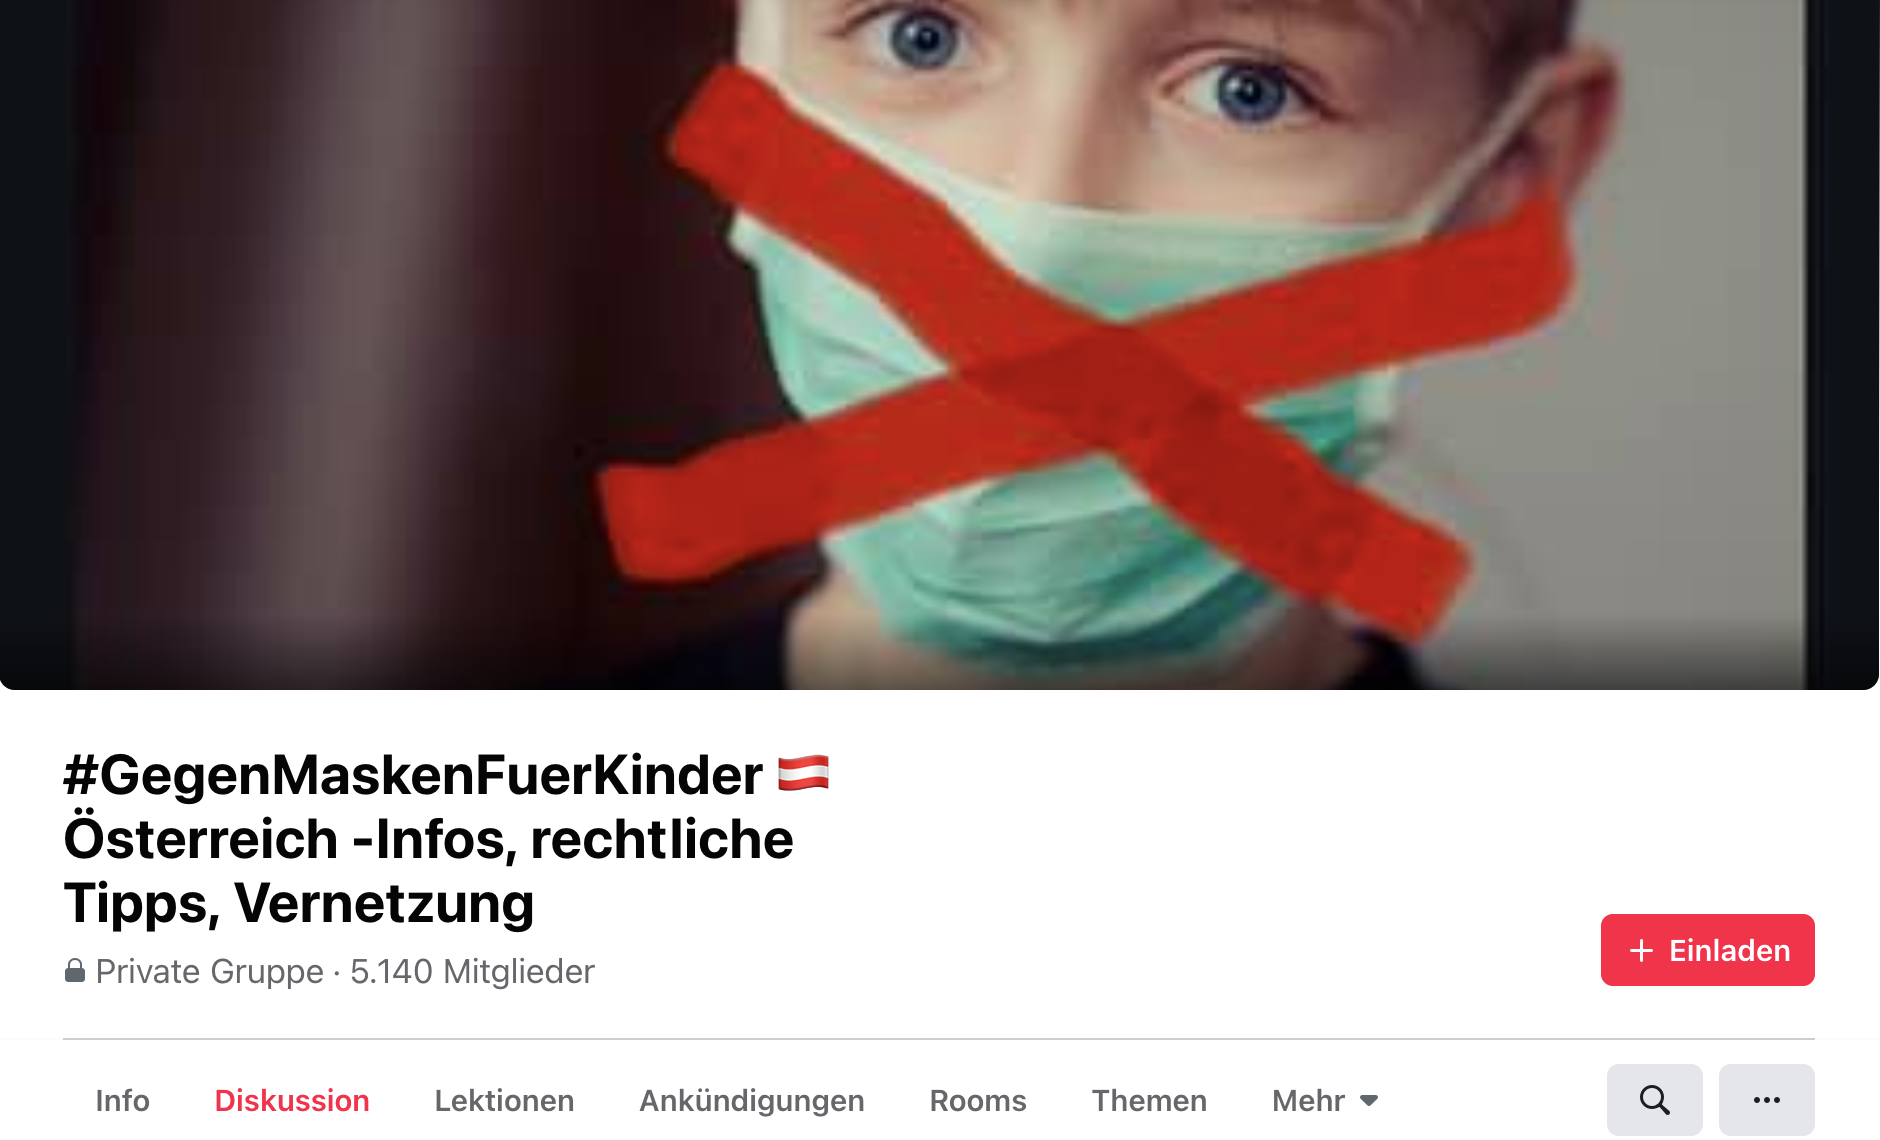Click the lock icon beside Private Gruppe
Screen dimensions: 1880x1140
pos(75,970)
